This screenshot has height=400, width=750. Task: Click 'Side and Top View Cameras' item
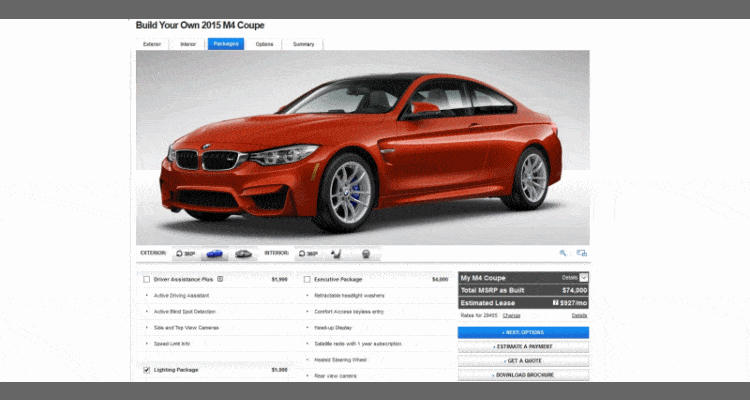(x=186, y=328)
